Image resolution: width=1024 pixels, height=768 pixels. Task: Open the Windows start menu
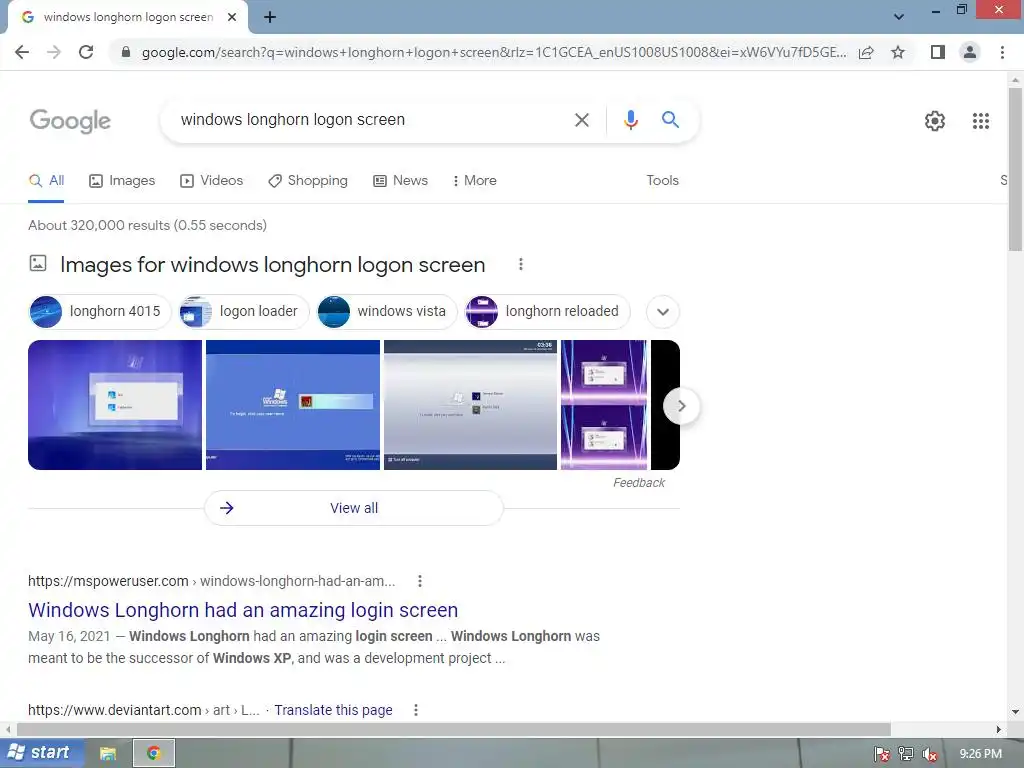(x=40, y=753)
